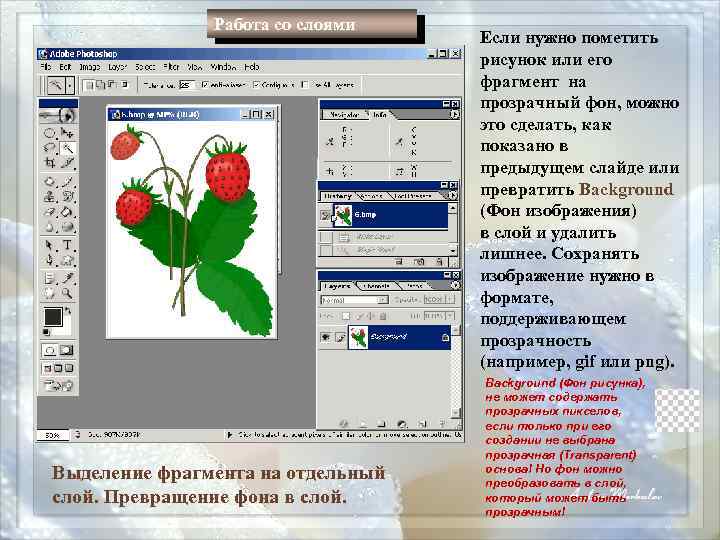Open status bar info arrow menu
720x540 pixels.
230,434
